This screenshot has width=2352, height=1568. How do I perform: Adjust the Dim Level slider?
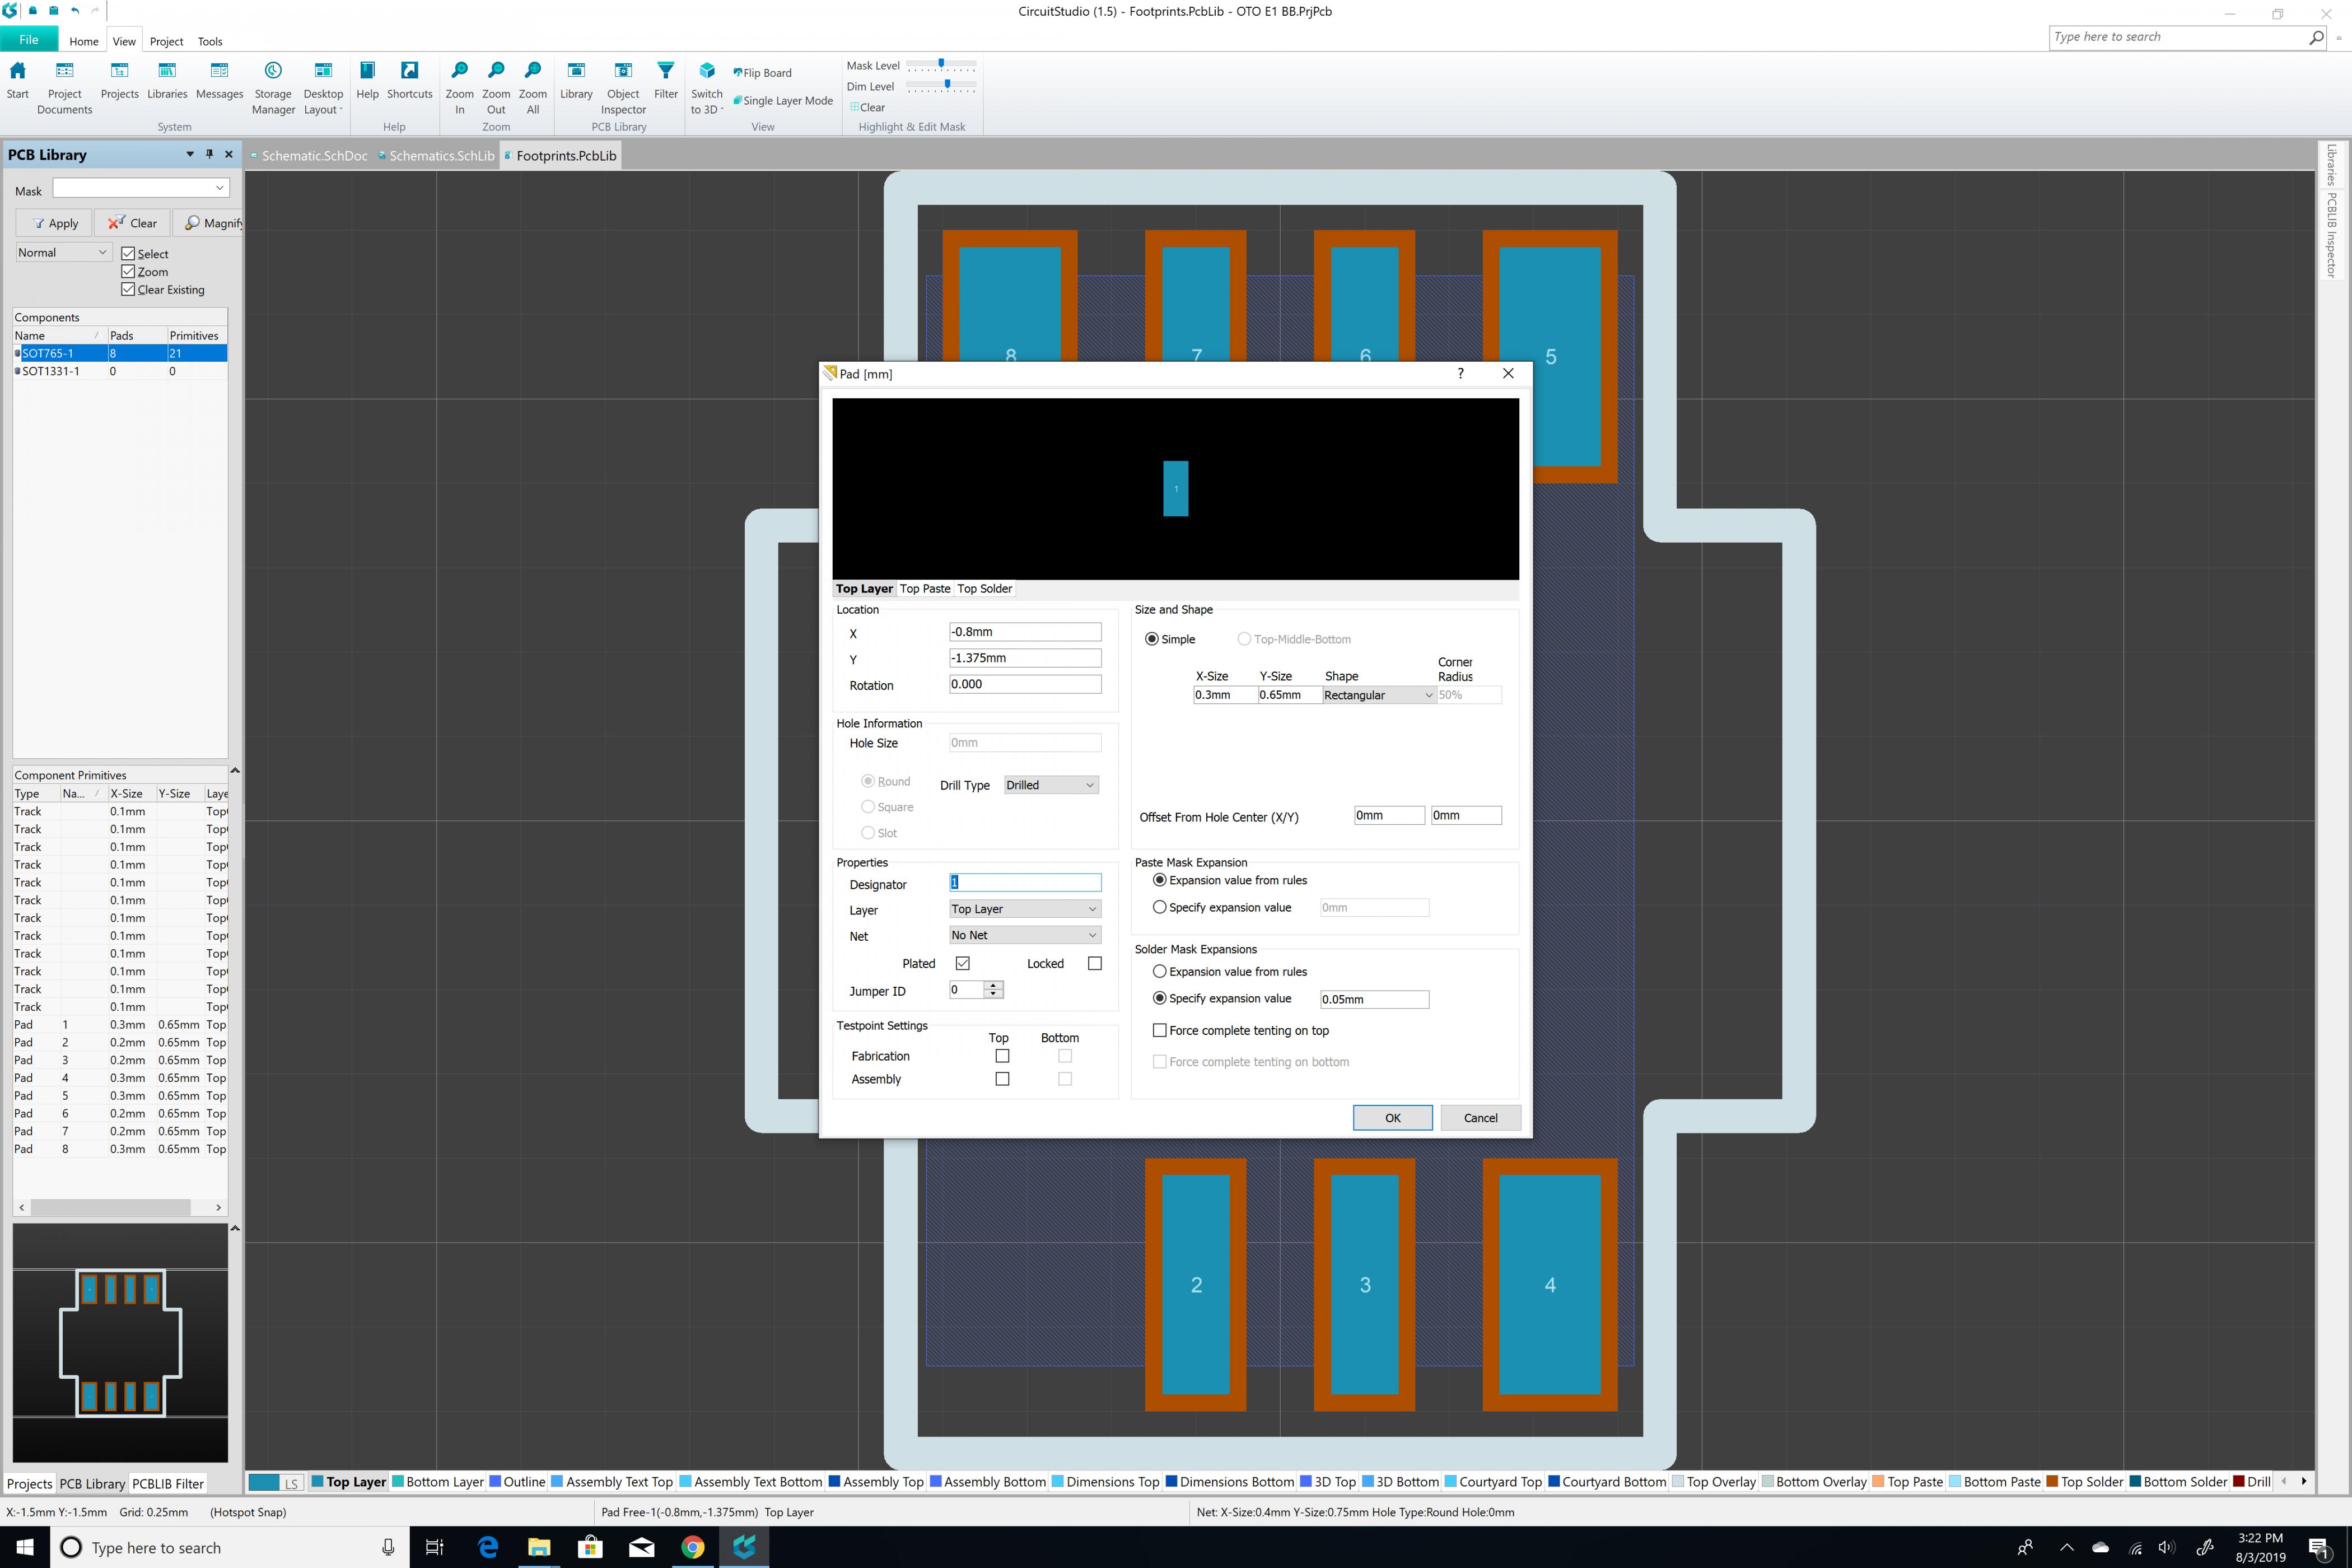pyautogui.click(x=947, y=85)
